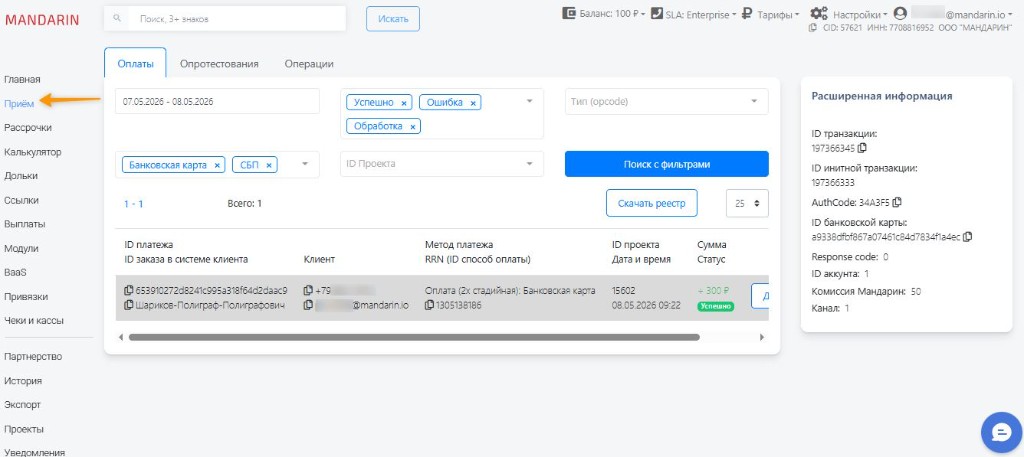The height and width of the screenshot is (457, 1024).
Task: Copy the CID icon in header
Action: point(812,28)
